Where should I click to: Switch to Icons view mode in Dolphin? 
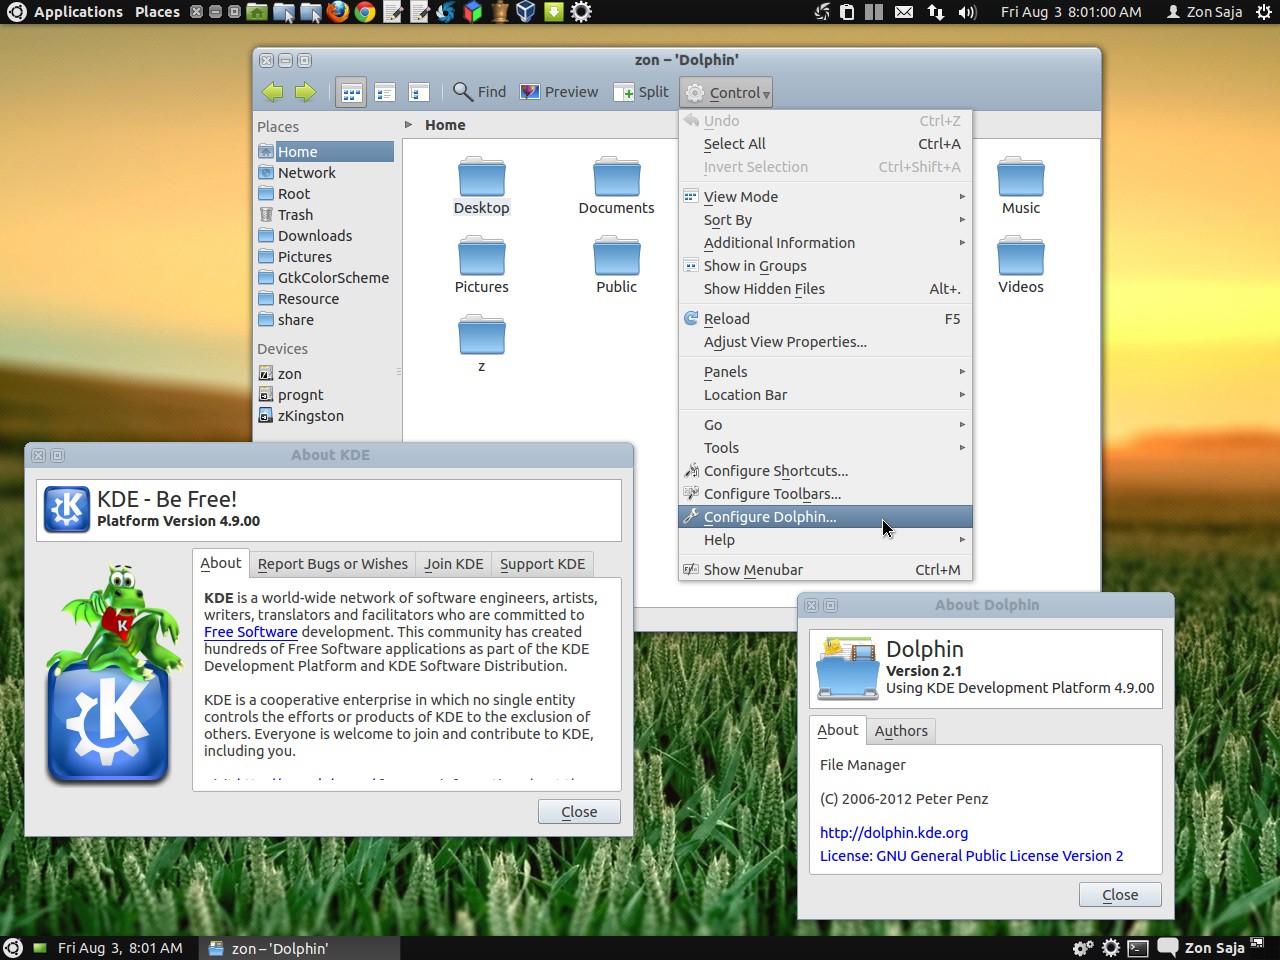[351, 92]
